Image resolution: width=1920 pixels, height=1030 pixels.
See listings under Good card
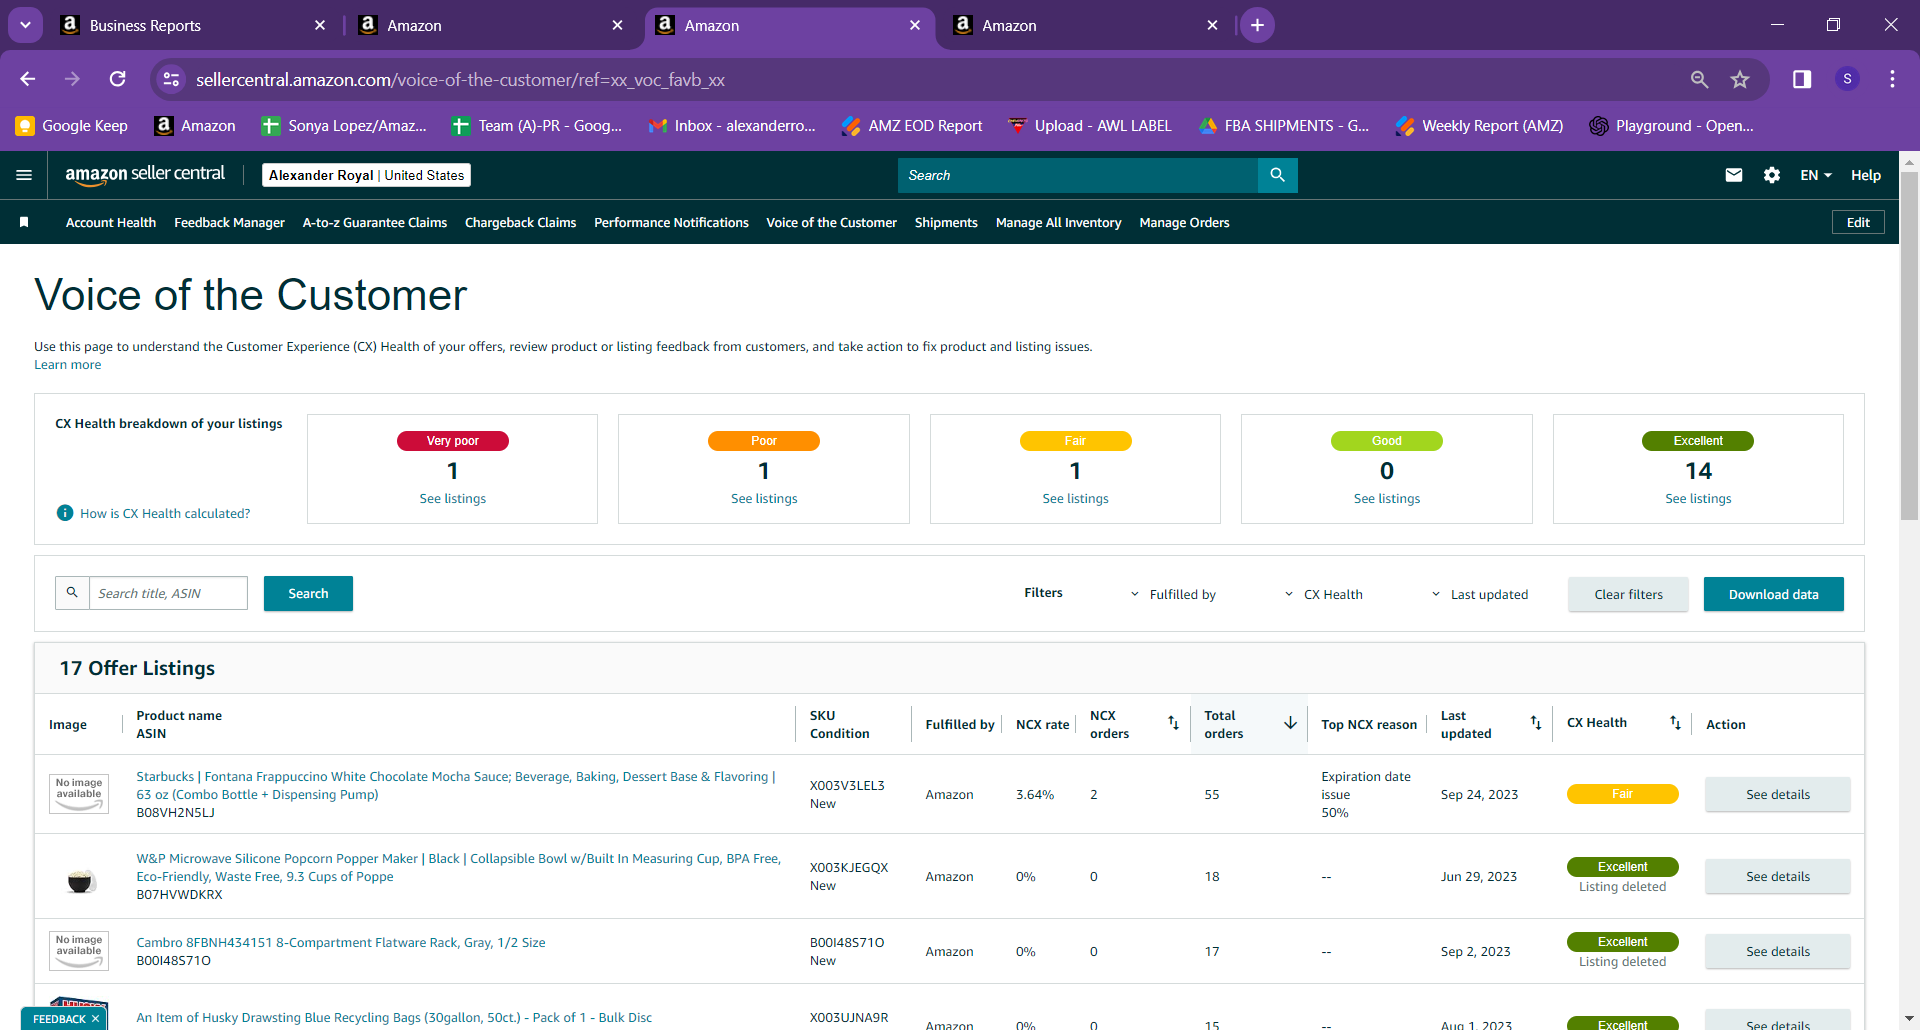(x=1386, y=498)
